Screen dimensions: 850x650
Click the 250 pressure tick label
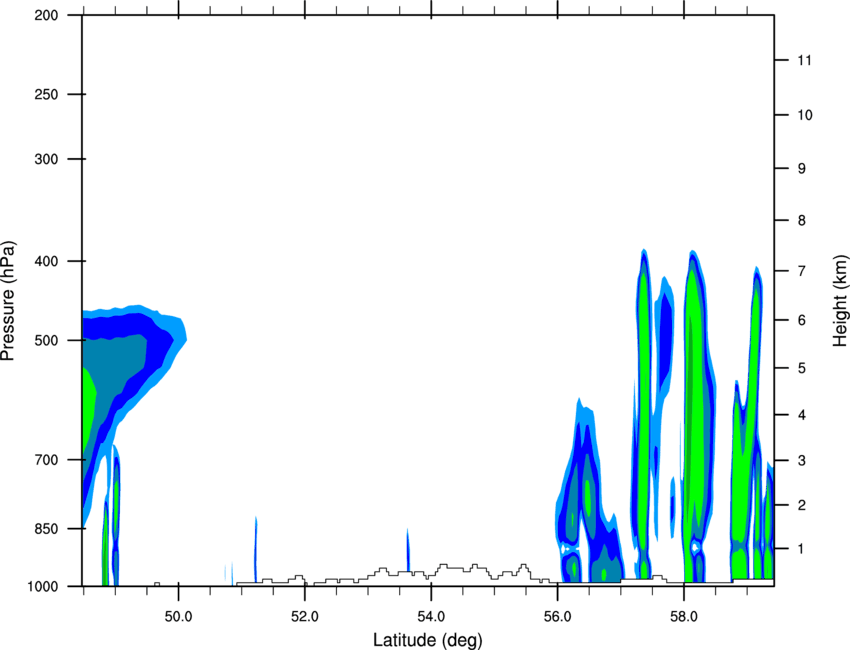46,94
